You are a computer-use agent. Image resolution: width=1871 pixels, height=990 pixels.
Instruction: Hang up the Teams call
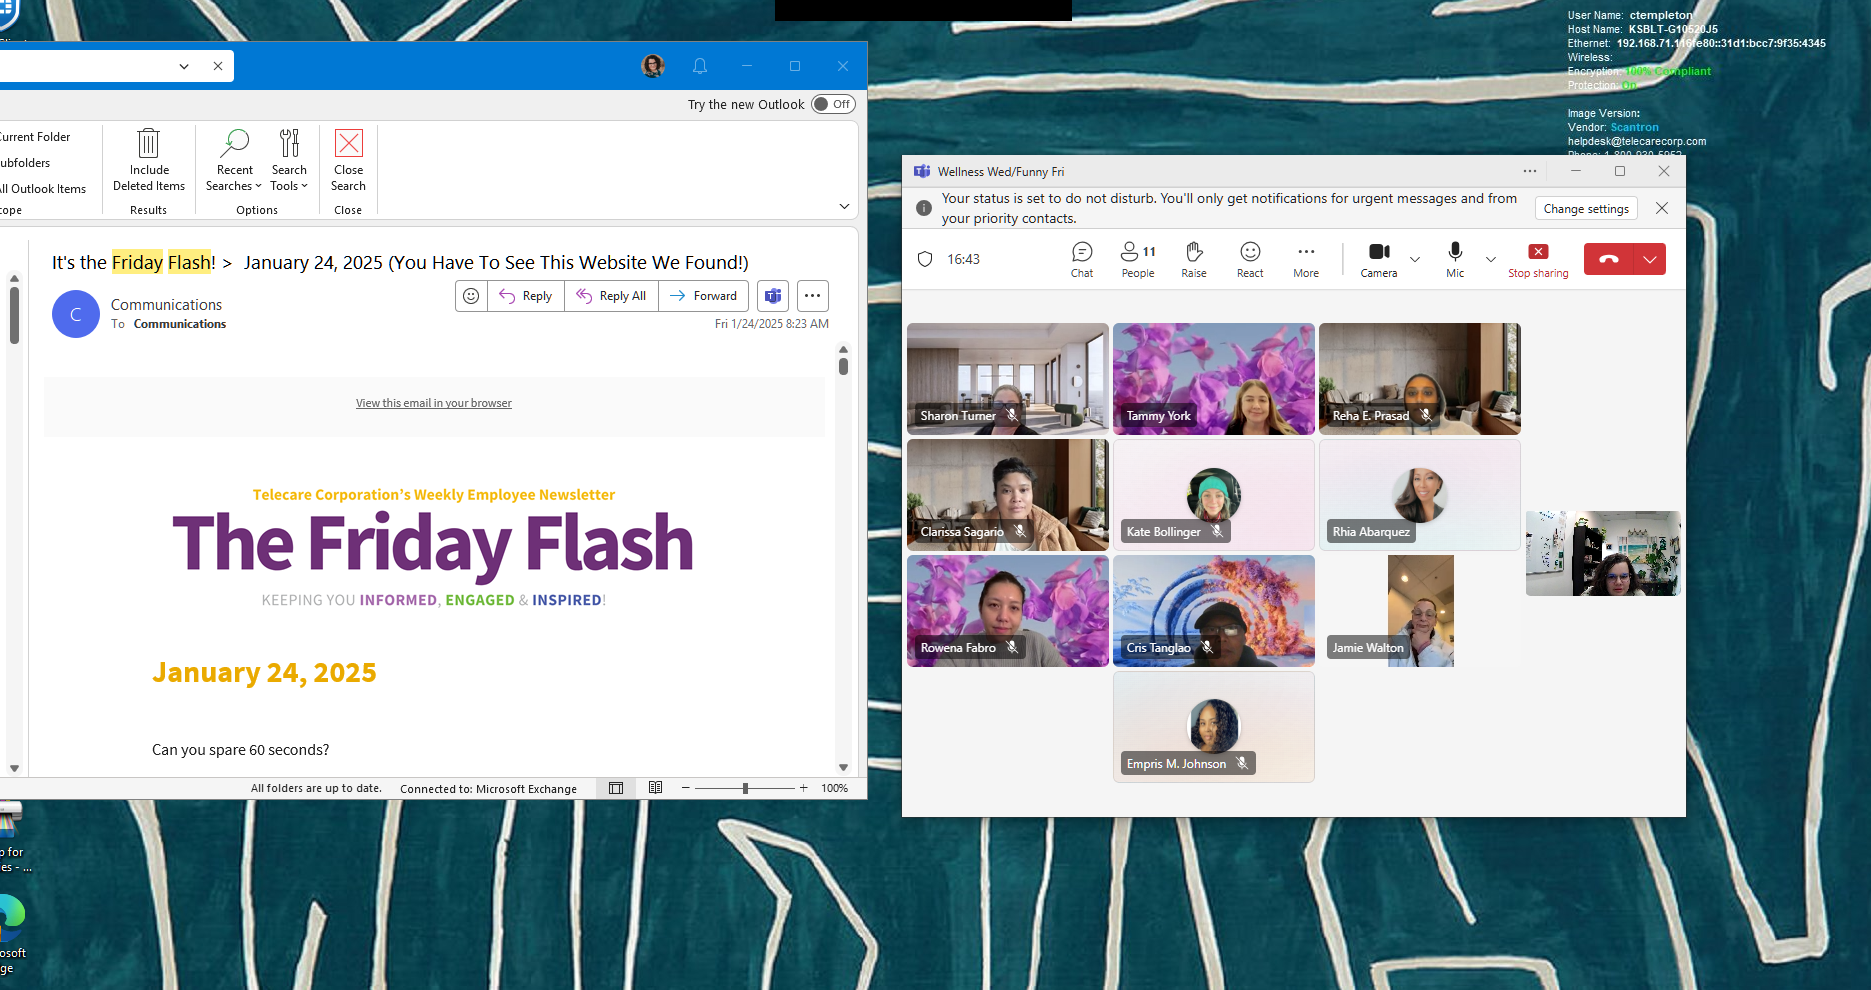1609,259
